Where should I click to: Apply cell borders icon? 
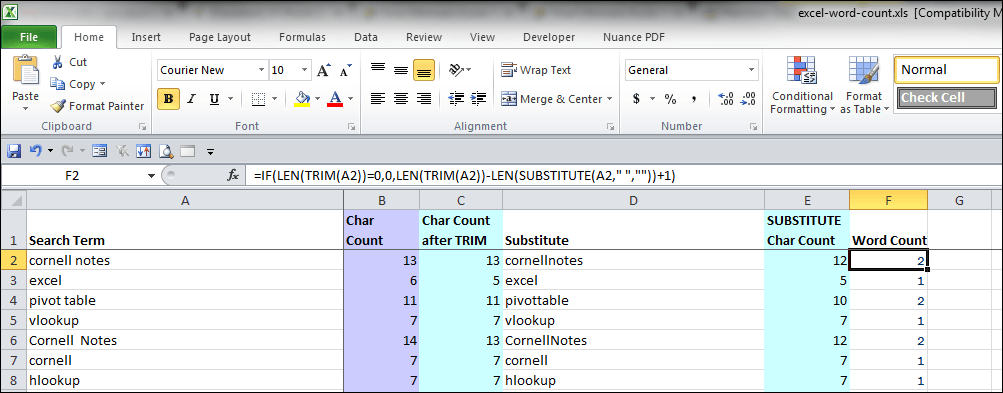point(258,99)
